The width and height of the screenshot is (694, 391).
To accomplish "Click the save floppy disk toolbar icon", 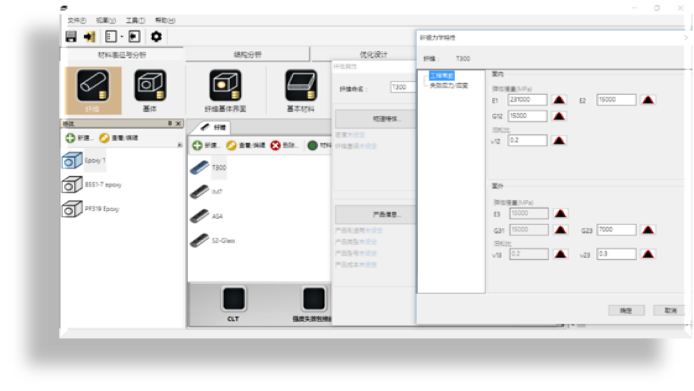I will pyautogui.click(x=71, y=36).
